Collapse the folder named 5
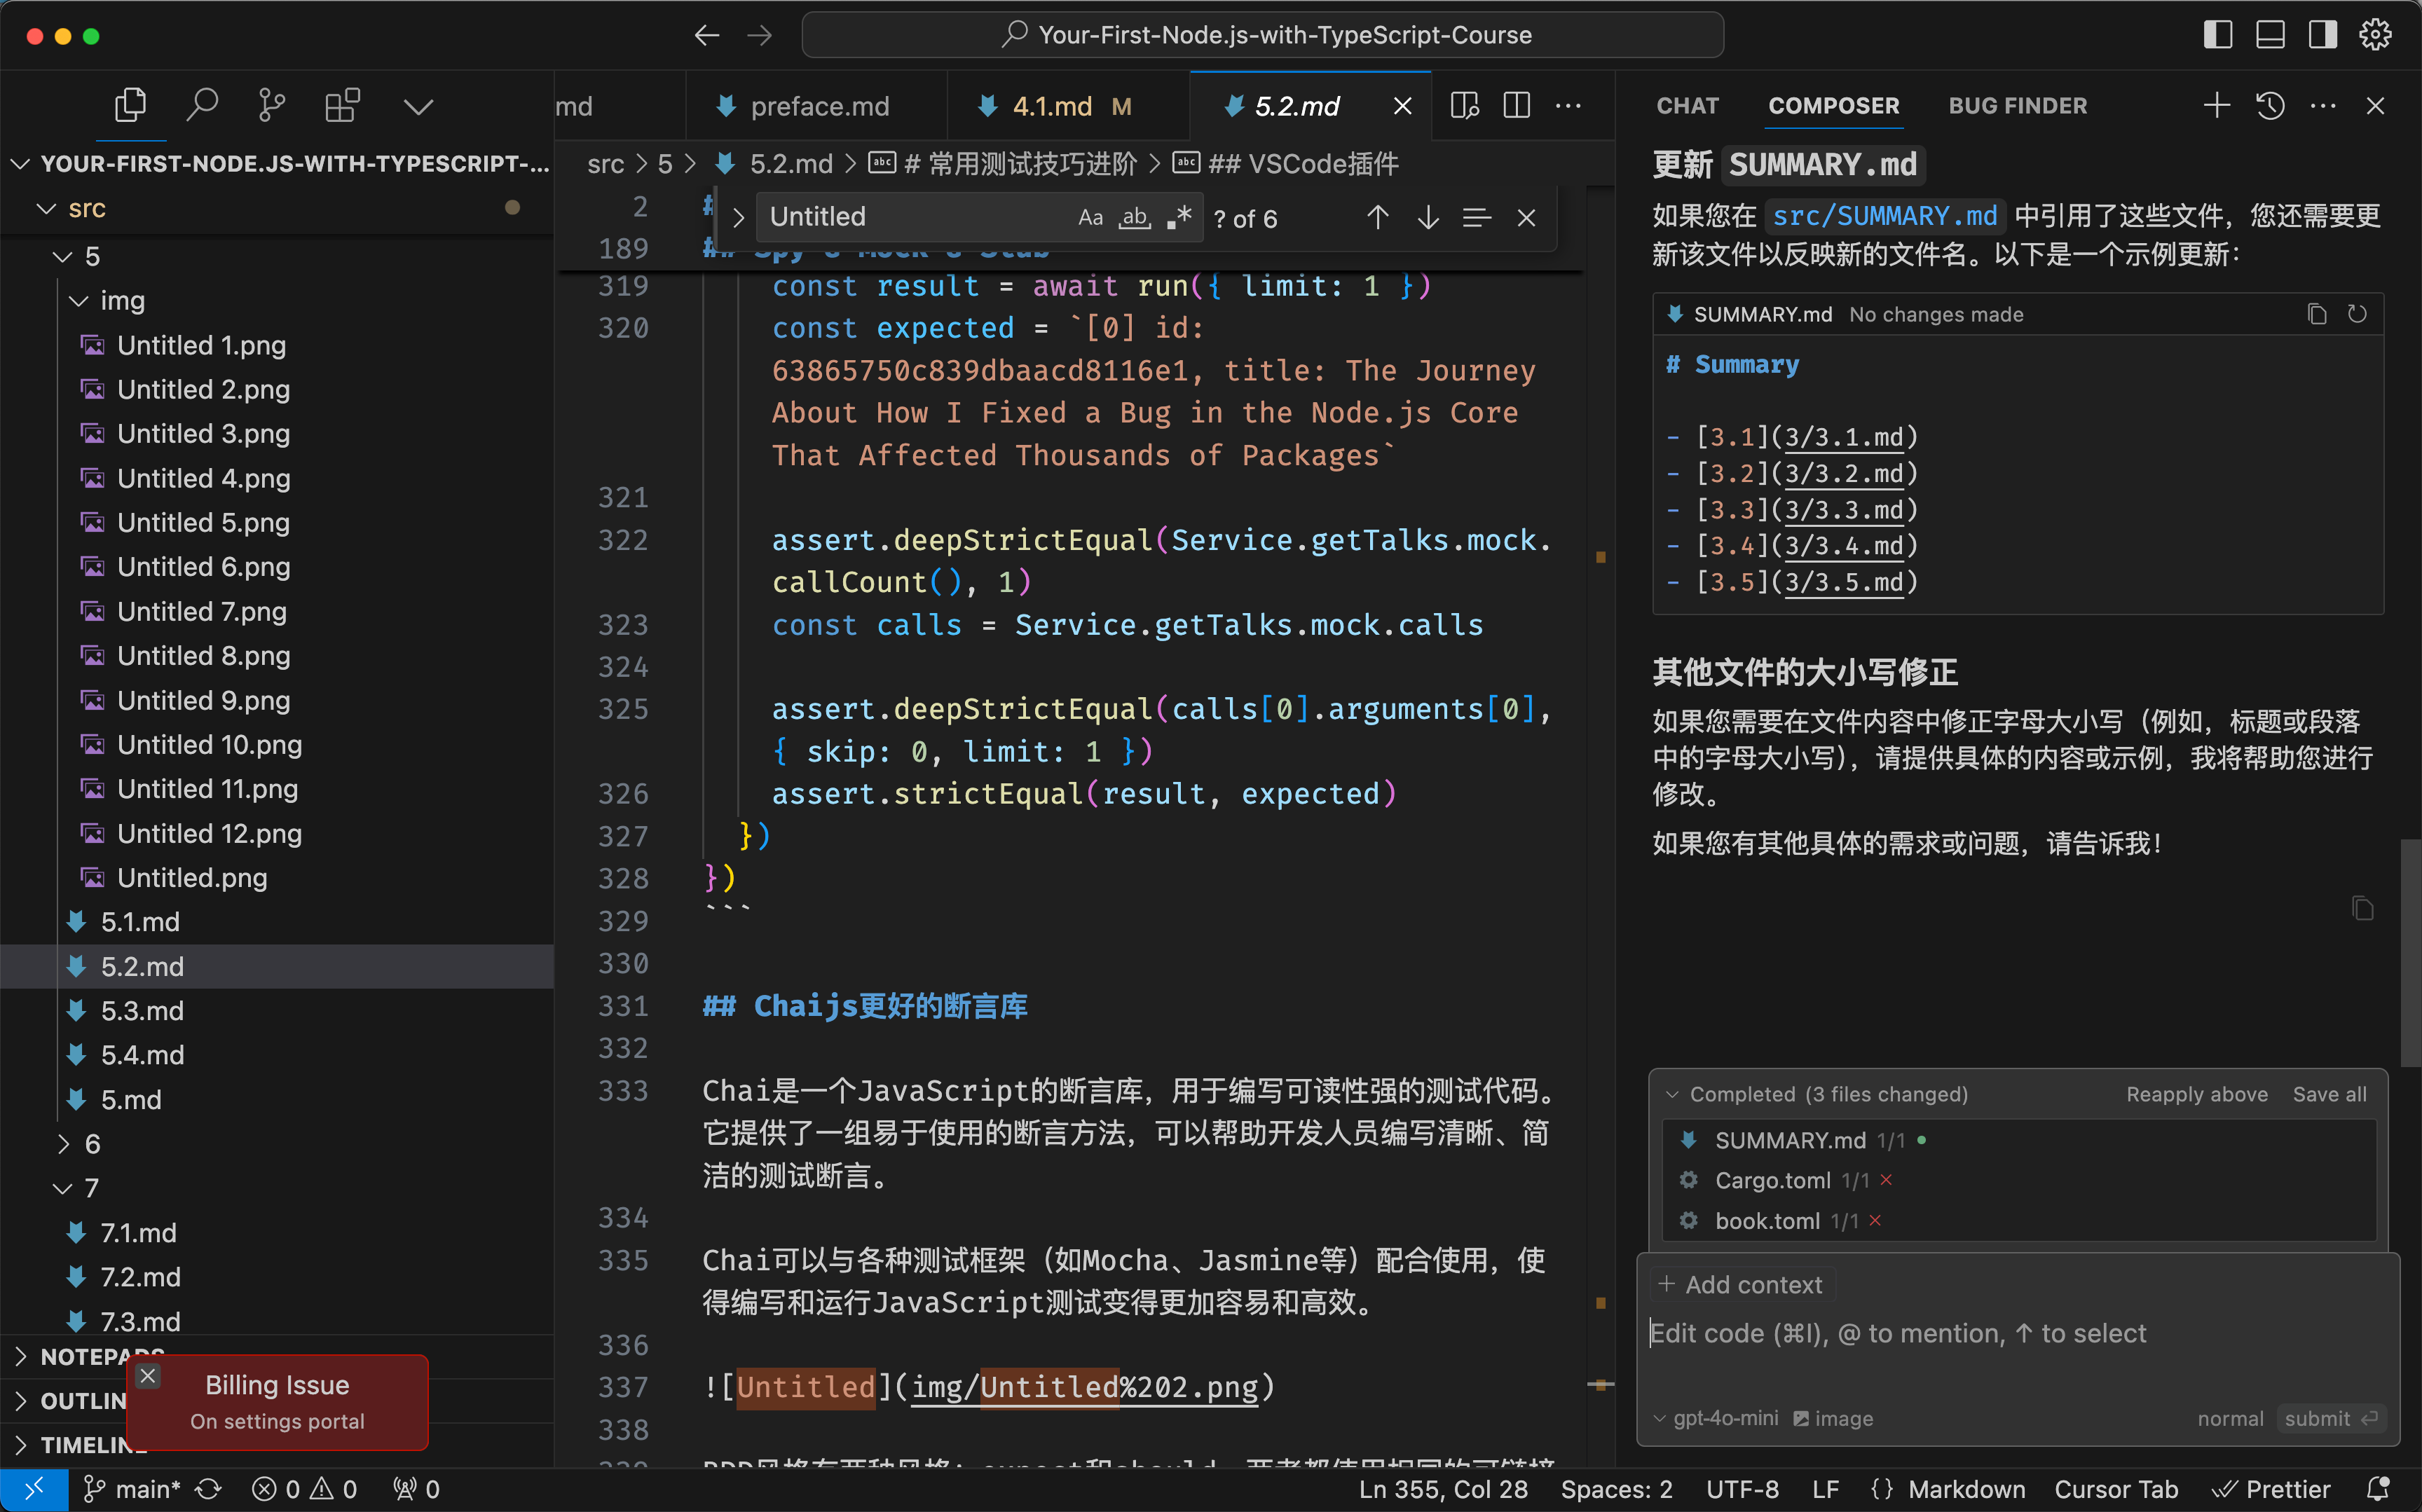 tap(62, 257)
